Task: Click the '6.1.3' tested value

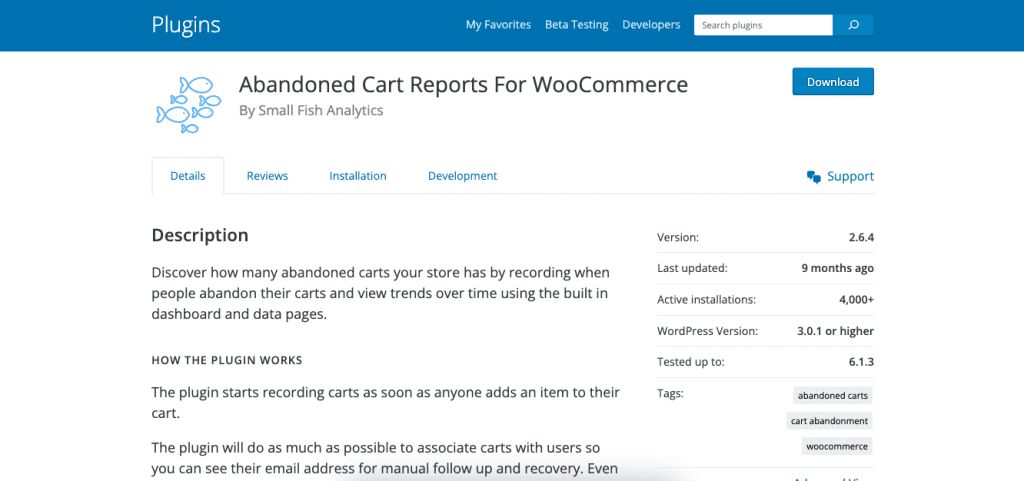Action: click(x=861, y=362)
